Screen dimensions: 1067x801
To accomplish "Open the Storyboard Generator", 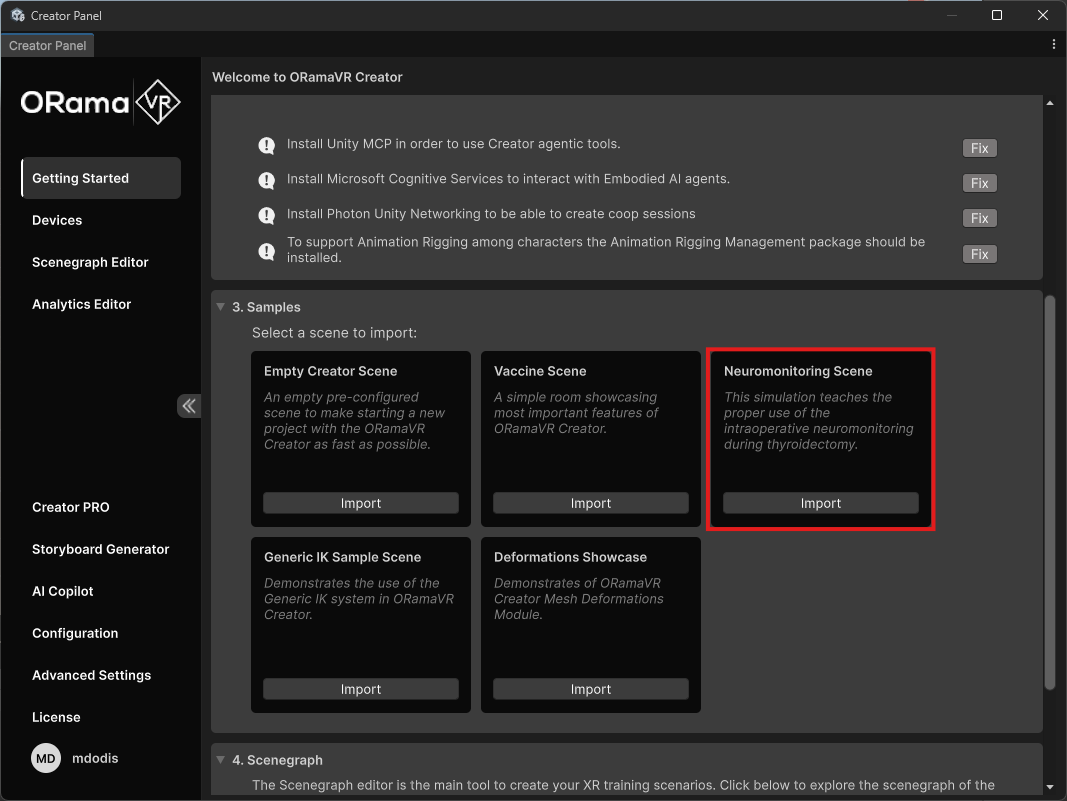I will click(x=101, y=549).
